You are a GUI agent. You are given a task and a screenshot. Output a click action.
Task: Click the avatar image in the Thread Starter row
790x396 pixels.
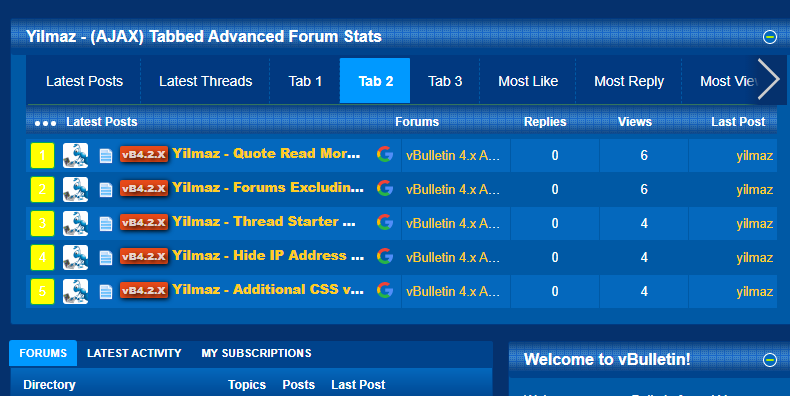point(76,223)
